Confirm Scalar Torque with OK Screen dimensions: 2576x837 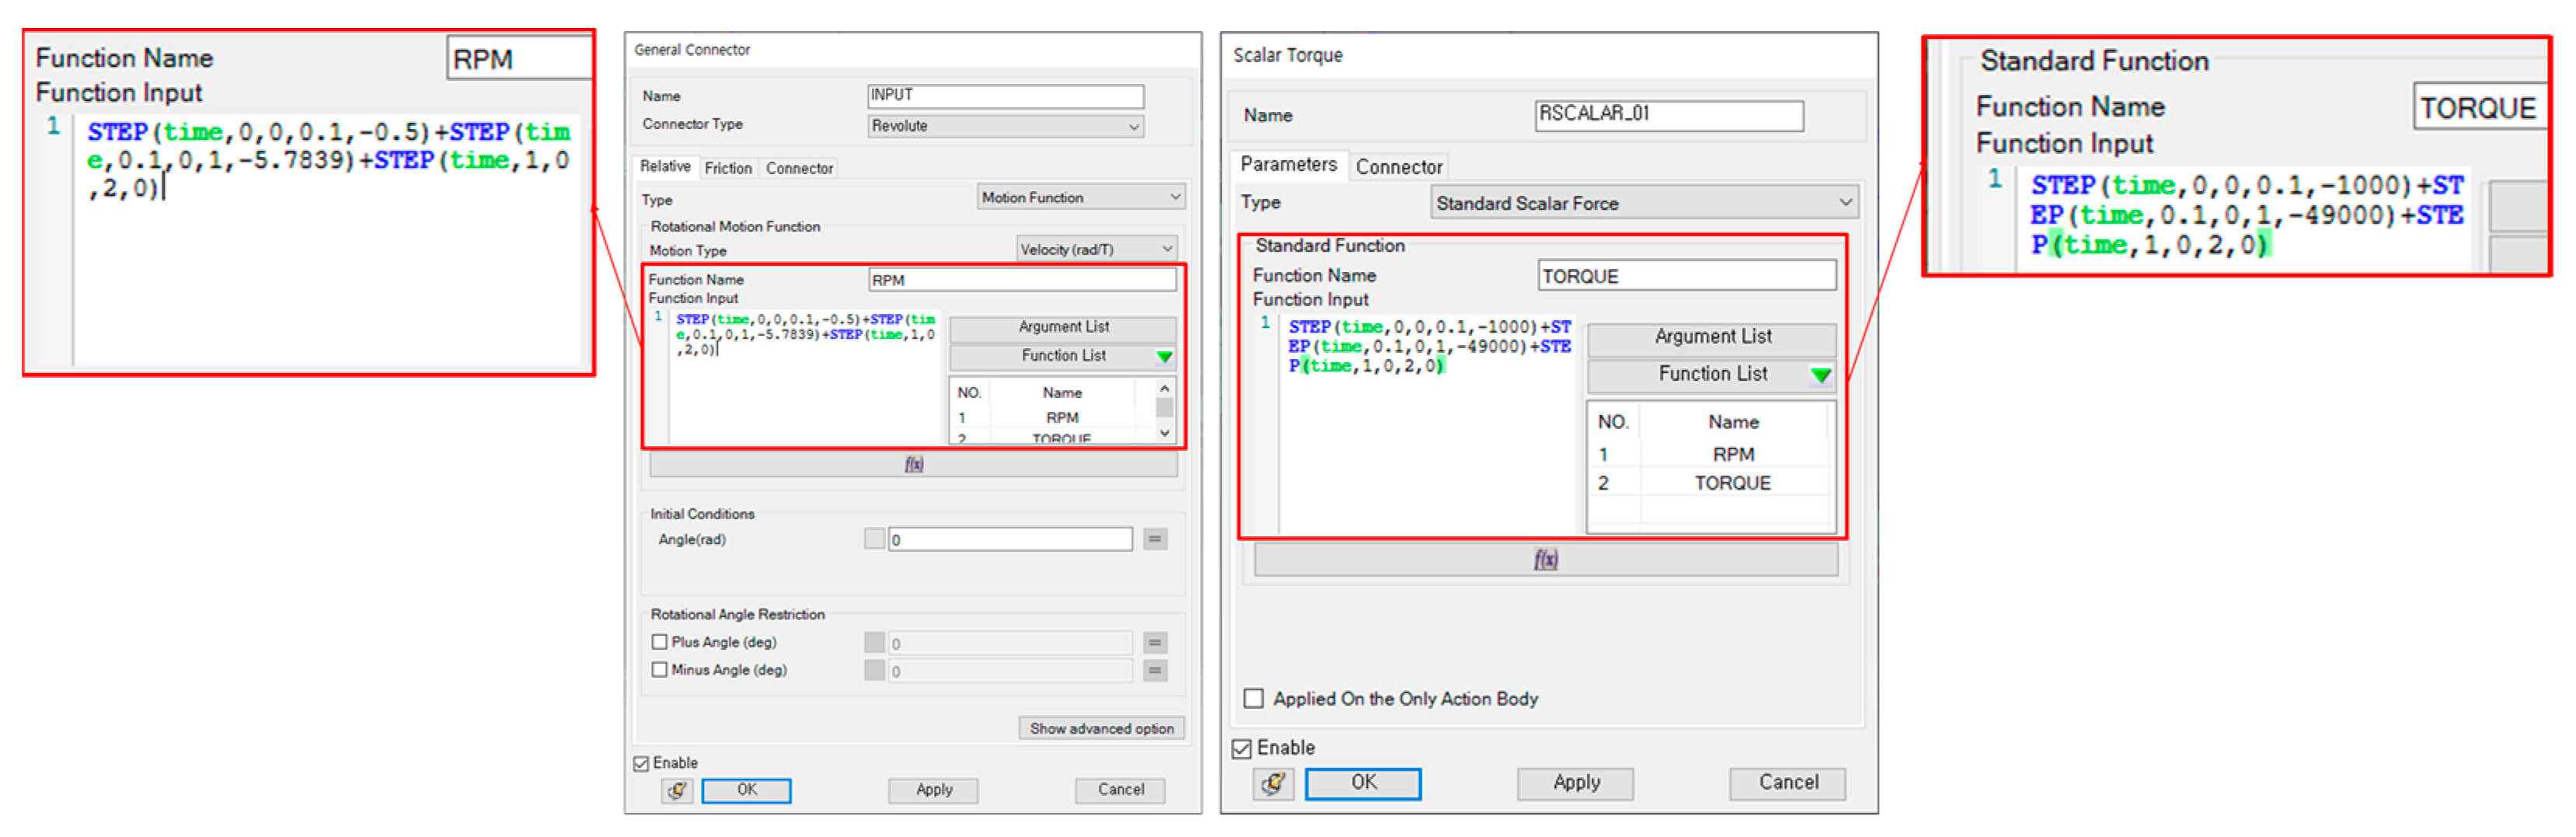(1363, 784)
